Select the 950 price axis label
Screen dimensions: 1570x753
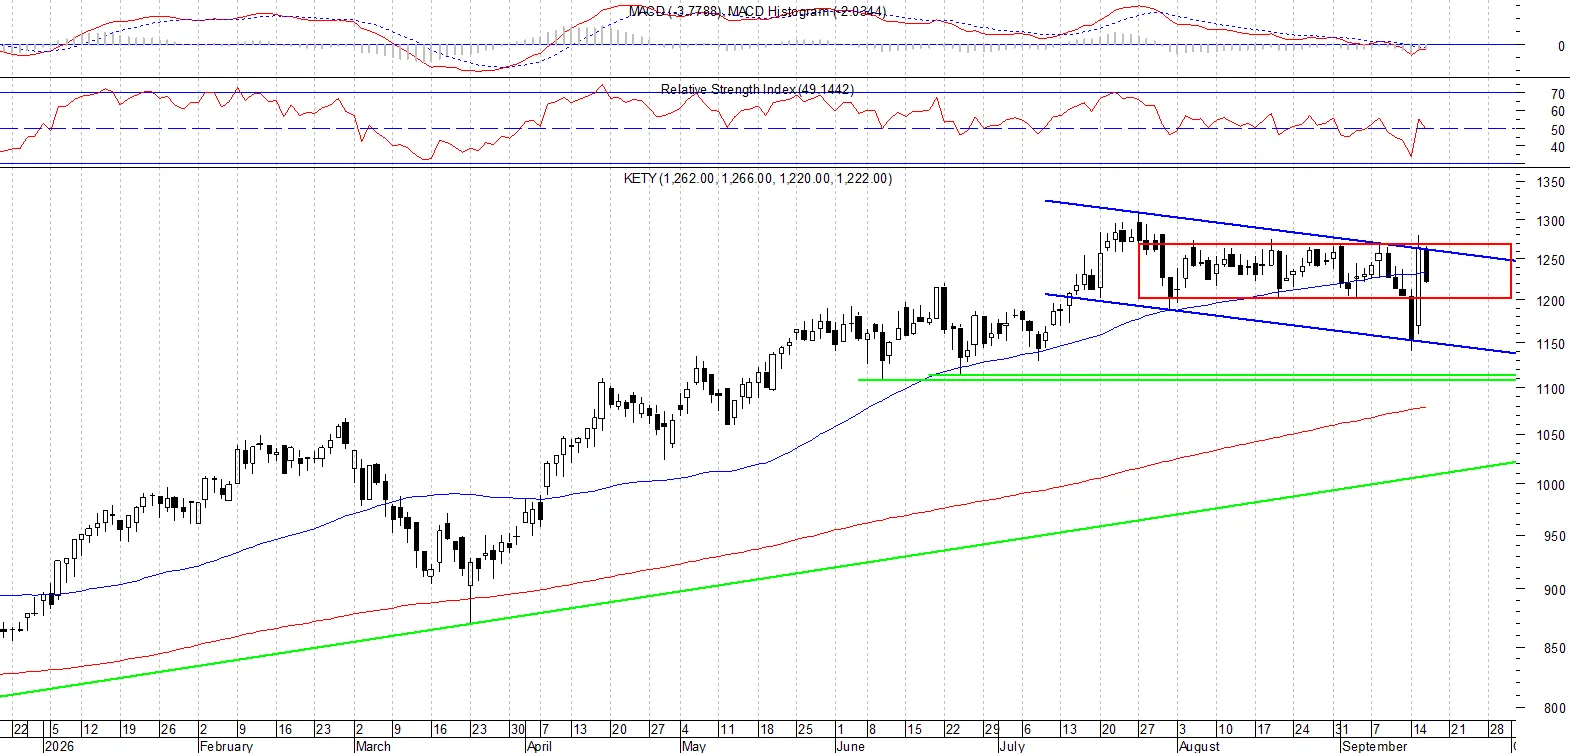coord(1554,537)
